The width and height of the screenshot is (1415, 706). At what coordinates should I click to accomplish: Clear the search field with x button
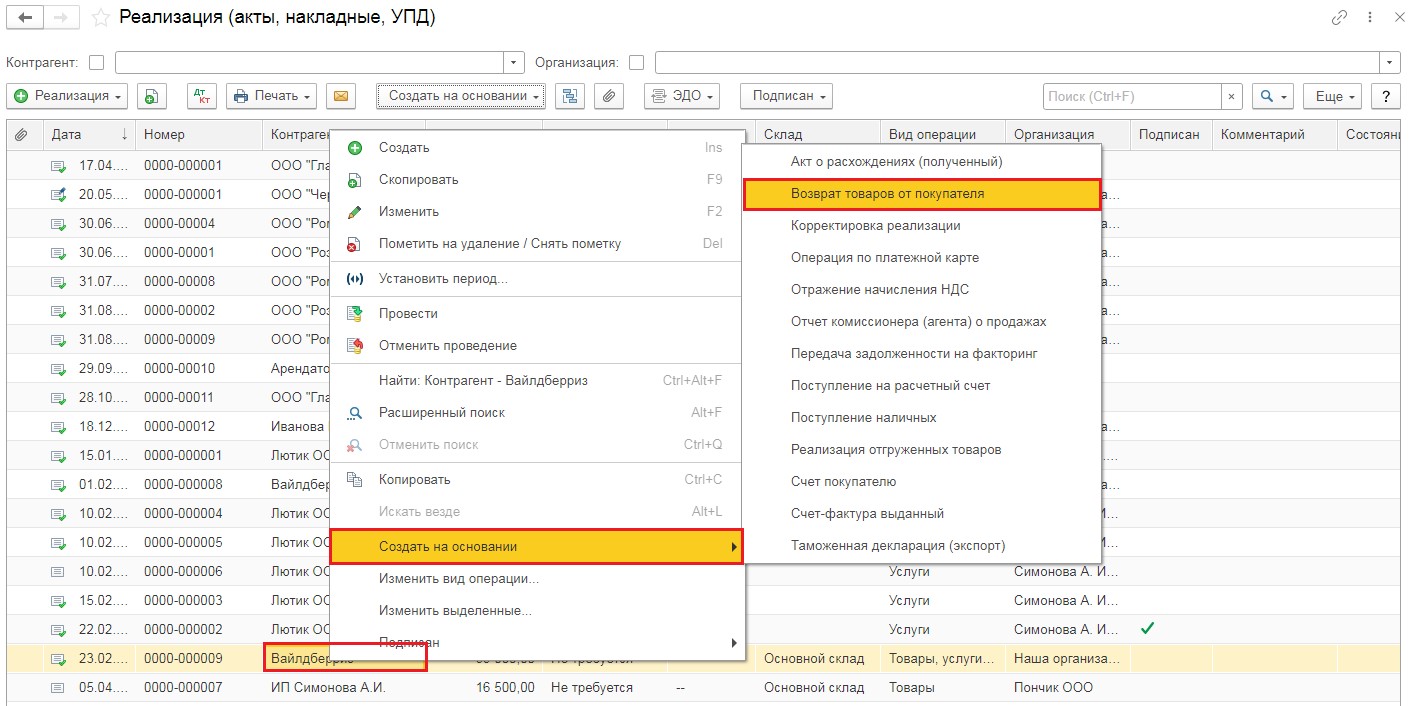click(x=1232, y=96)
